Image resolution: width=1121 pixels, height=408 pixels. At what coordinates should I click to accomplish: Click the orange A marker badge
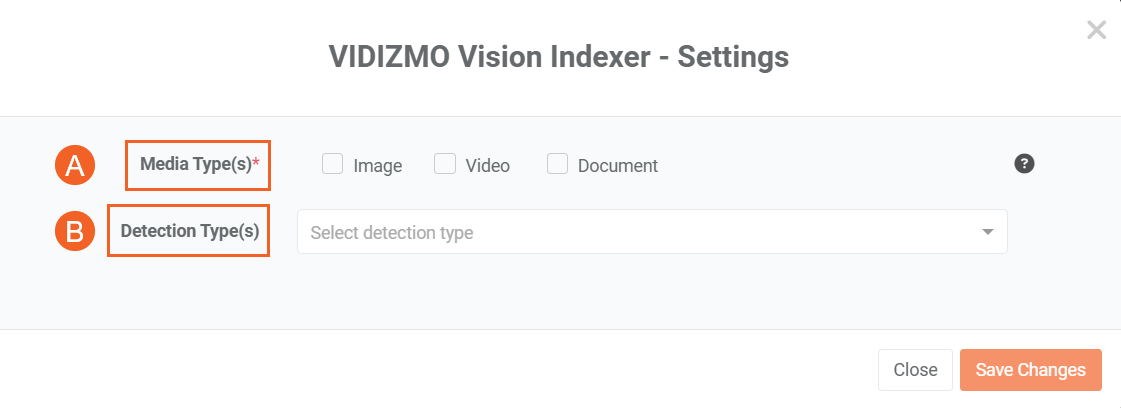(x=74, y=166)
